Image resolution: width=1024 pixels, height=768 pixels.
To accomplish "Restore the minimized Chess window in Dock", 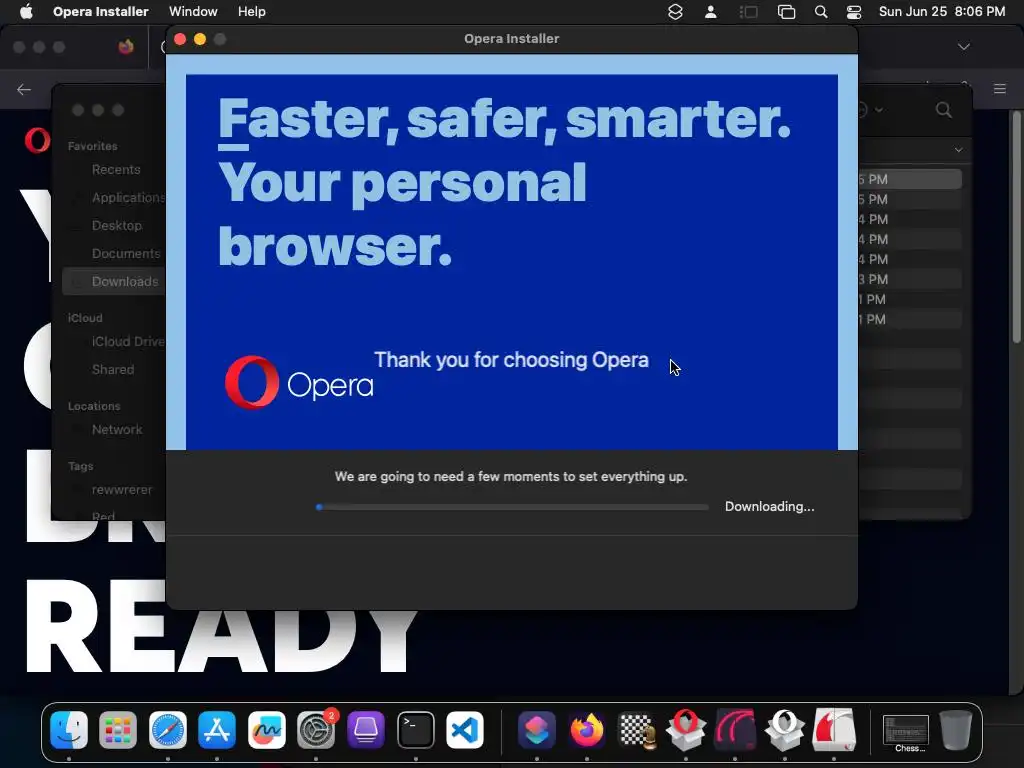I will point(906,732).
